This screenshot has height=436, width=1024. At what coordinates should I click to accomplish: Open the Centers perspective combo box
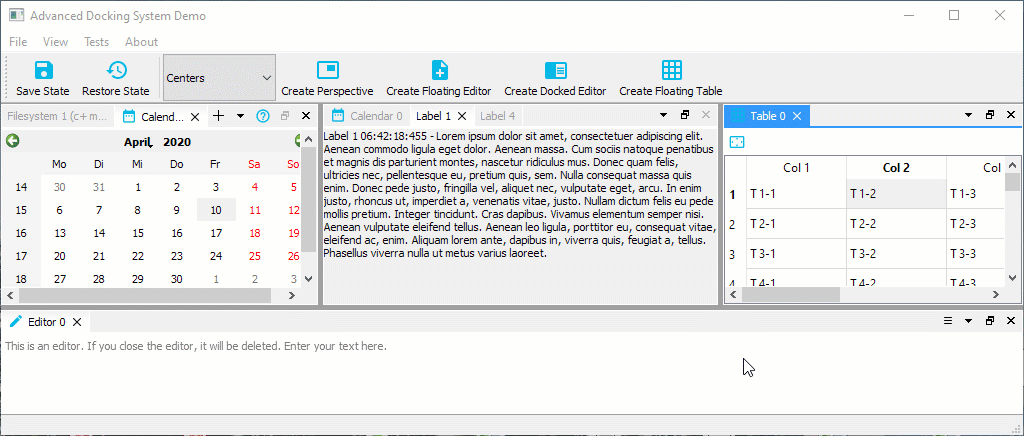[x=219, y=78]
